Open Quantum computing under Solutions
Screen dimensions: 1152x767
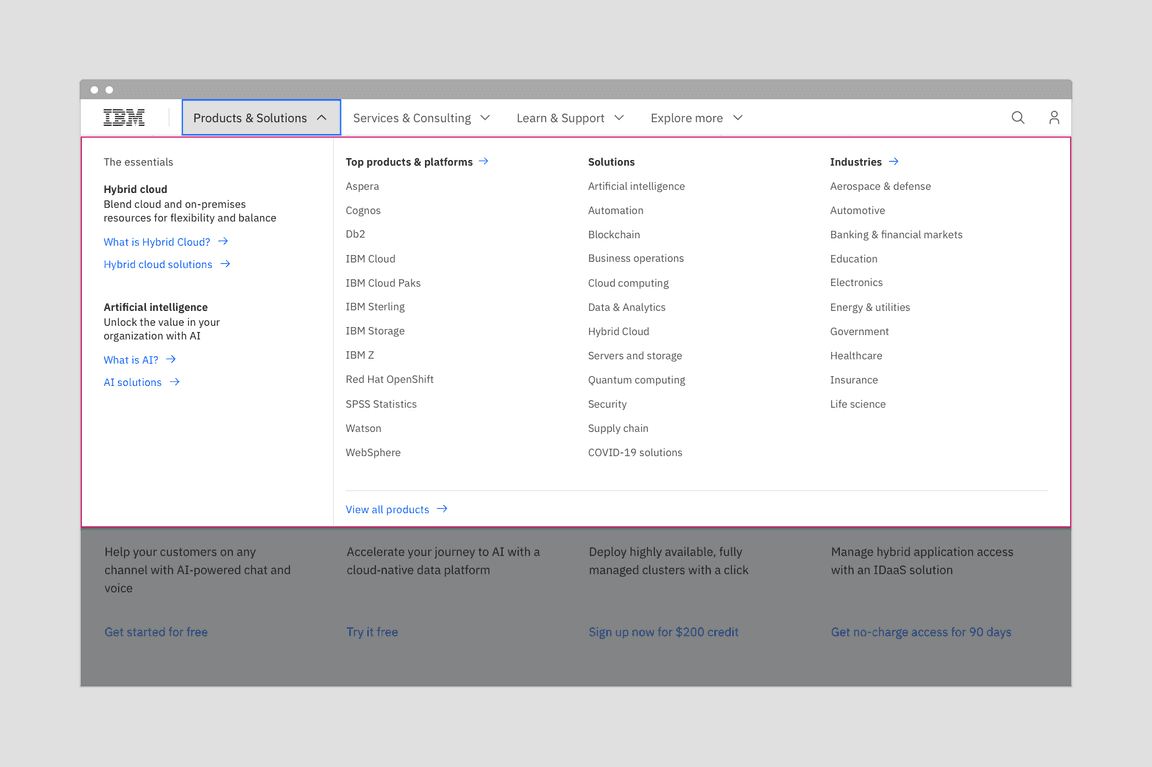coord(636,379)
